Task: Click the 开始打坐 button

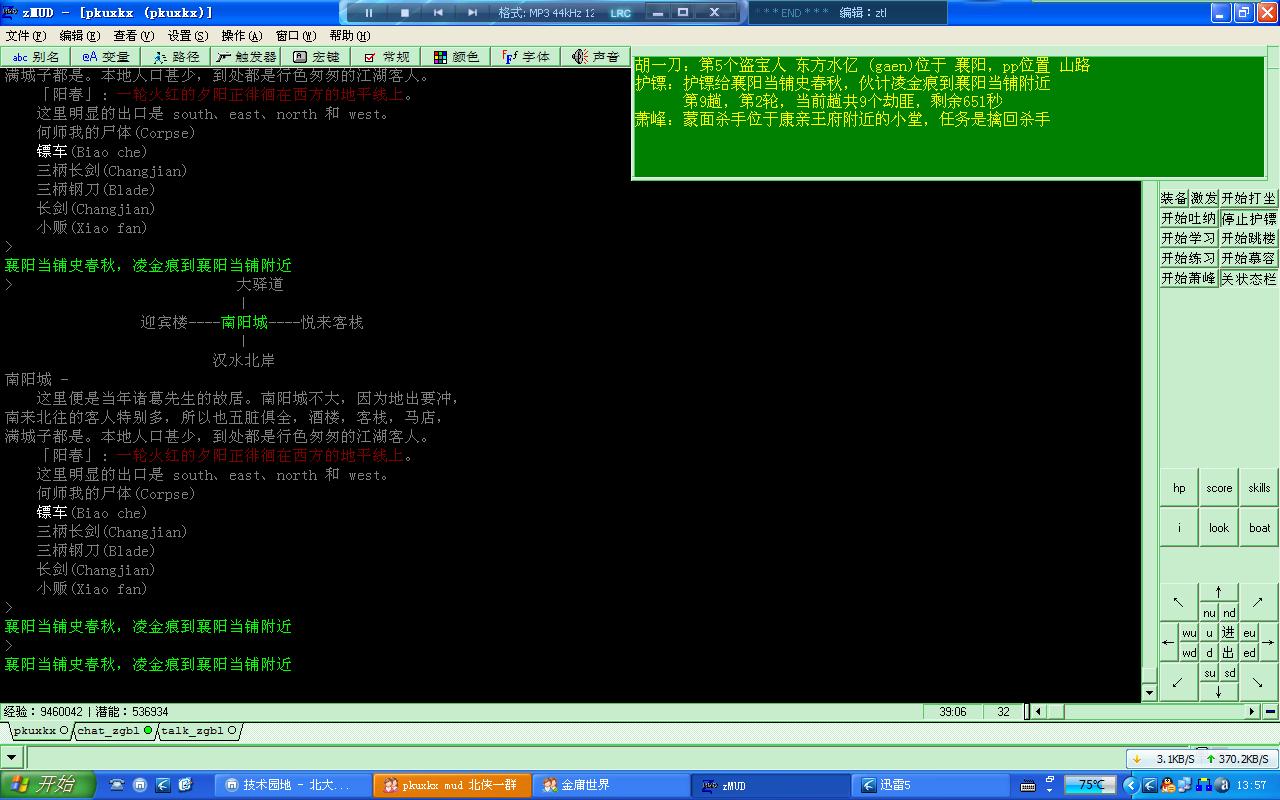Action: [x=1249, y=199]
